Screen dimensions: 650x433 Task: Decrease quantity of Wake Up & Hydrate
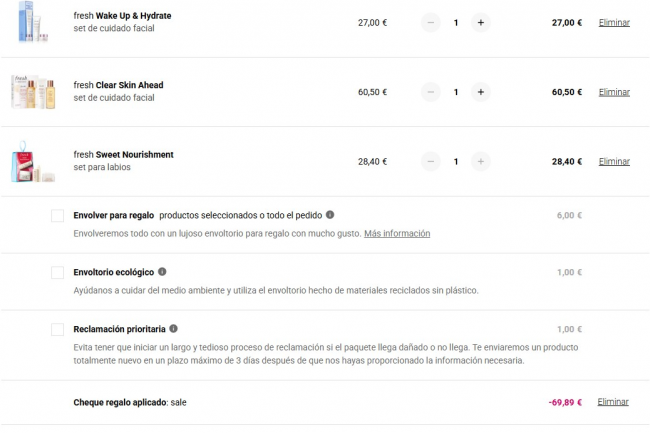point(431,22)
